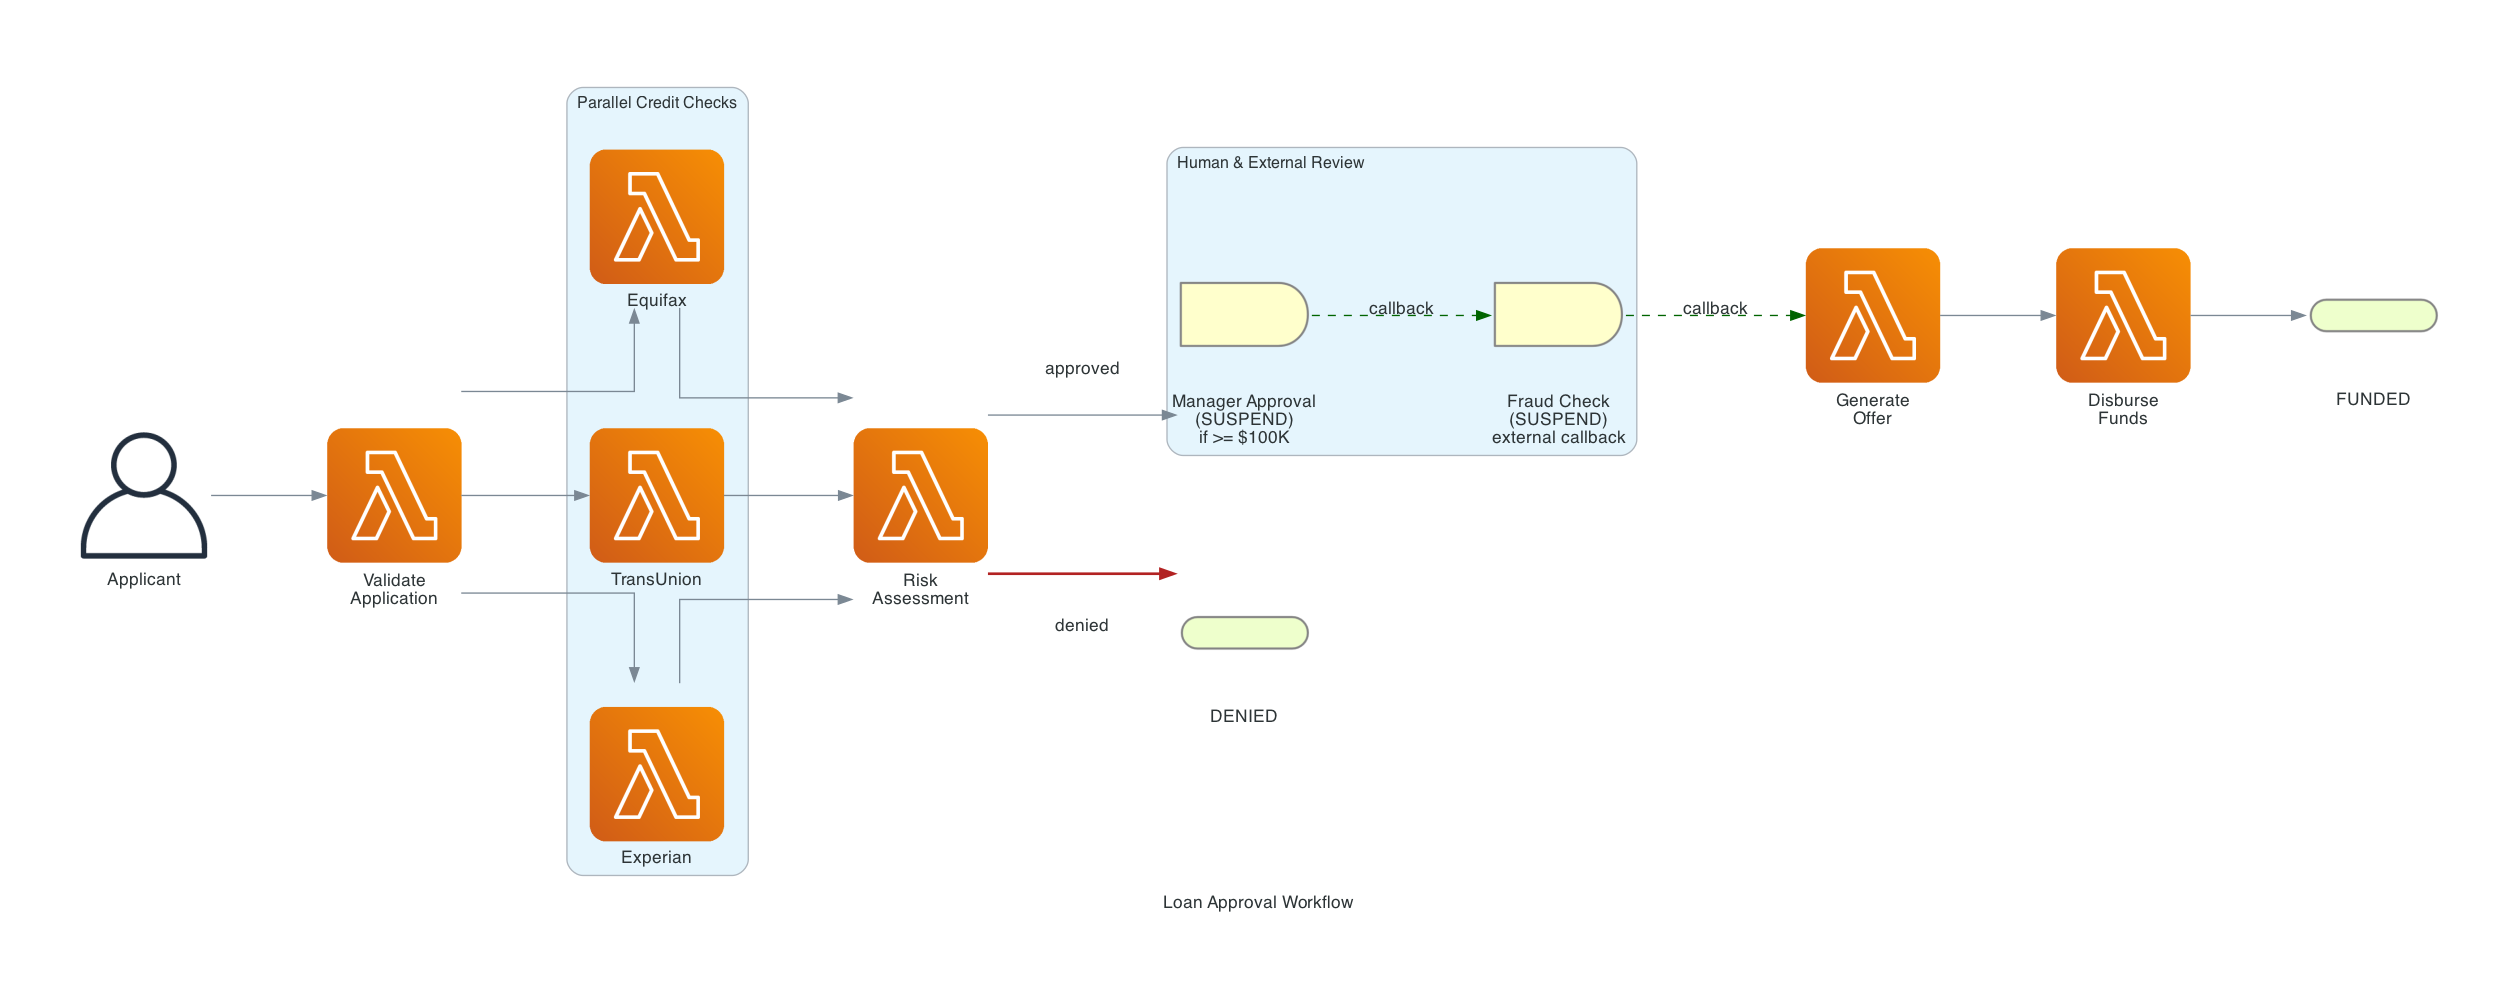Click the Manager Approval suspend shape
The height and width of the screenshot is (992, 2518).
(1243, 315)
